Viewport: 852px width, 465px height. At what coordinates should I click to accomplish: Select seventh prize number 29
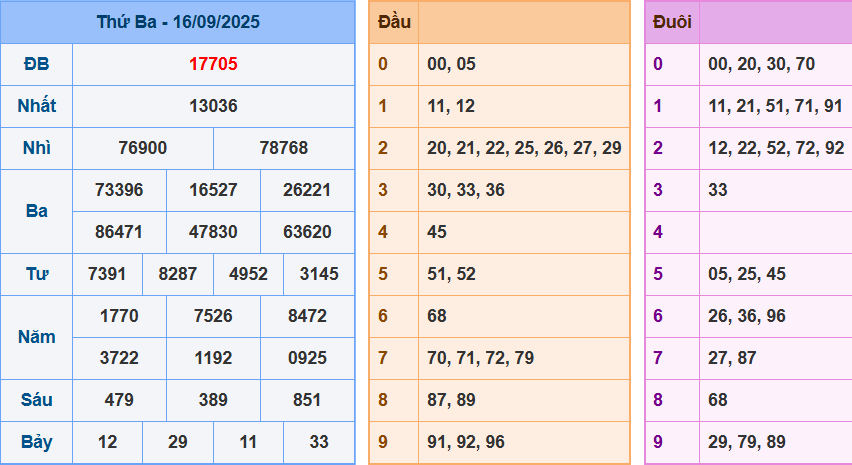point(178,442)
